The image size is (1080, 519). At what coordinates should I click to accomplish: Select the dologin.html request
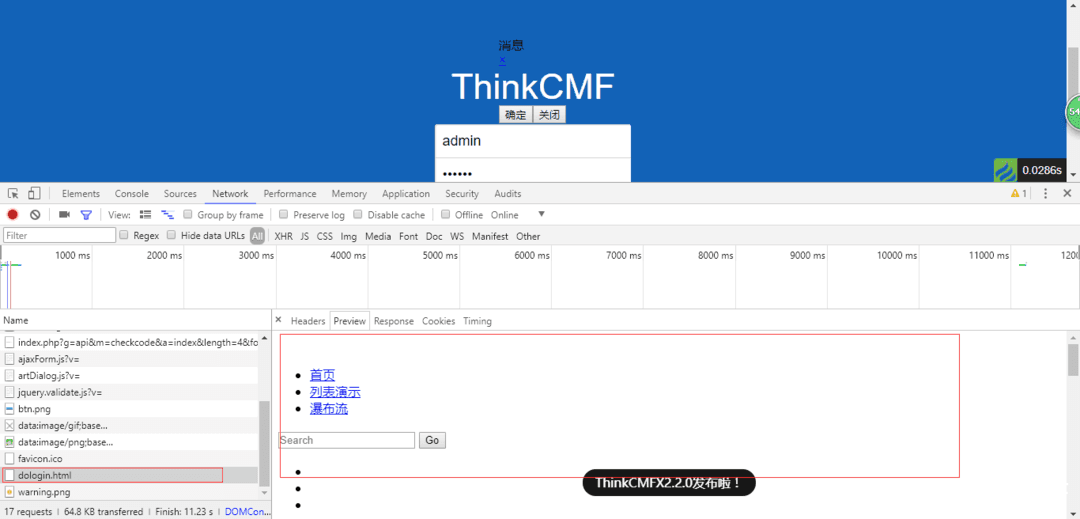[x=129, y=475]
